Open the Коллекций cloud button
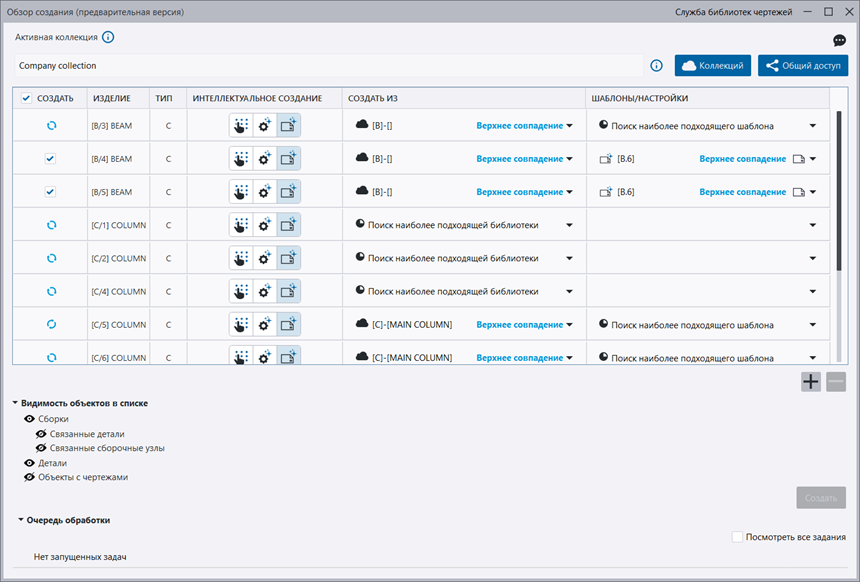The width and height of the screenshot is (860, 582). tap(712, 66)
